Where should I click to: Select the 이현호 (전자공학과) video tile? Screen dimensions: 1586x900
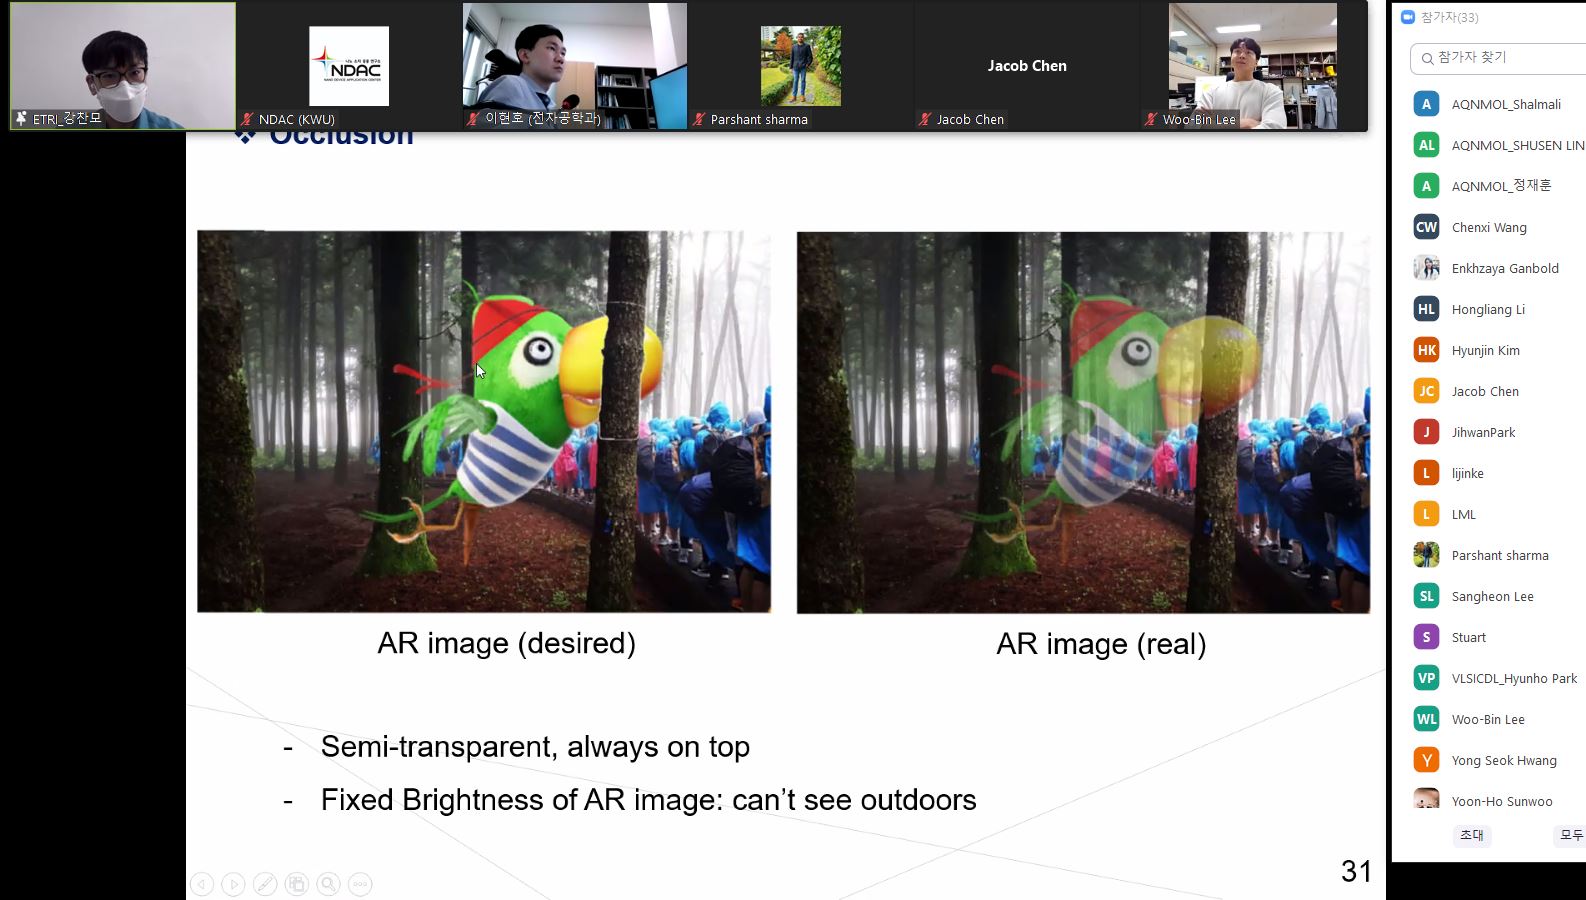(575, 66)
